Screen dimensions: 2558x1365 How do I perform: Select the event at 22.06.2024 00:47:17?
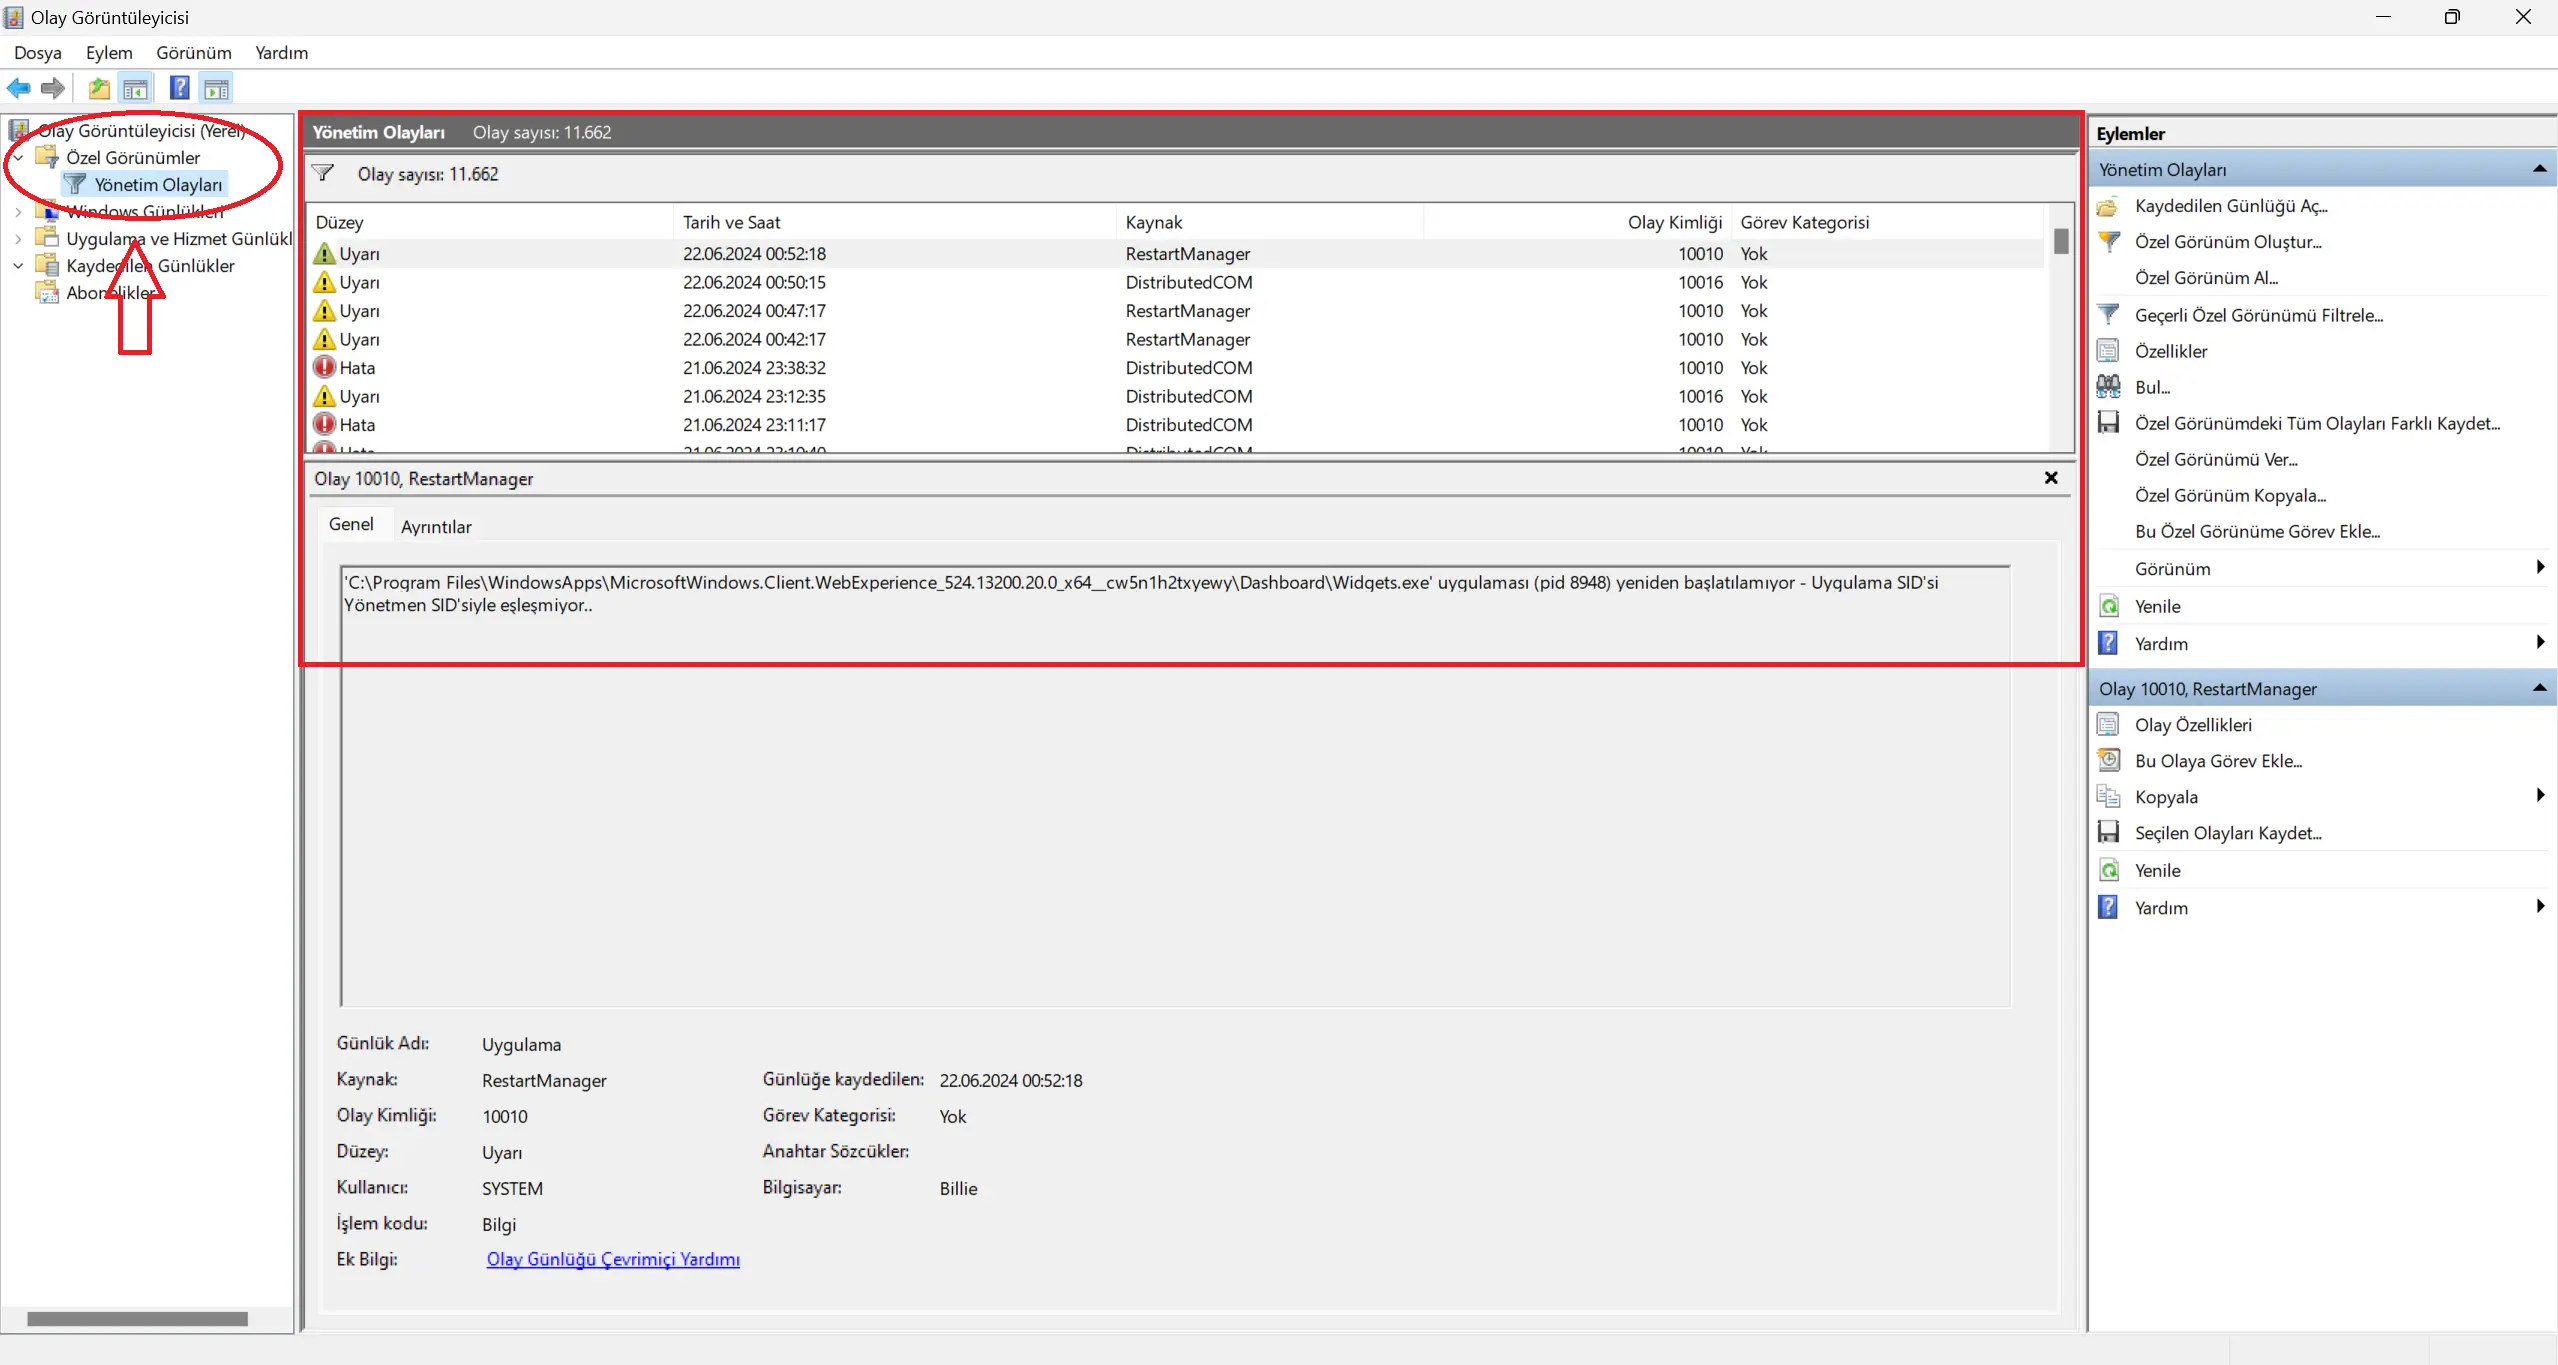pyautogui.click(x=1177, y=310)
